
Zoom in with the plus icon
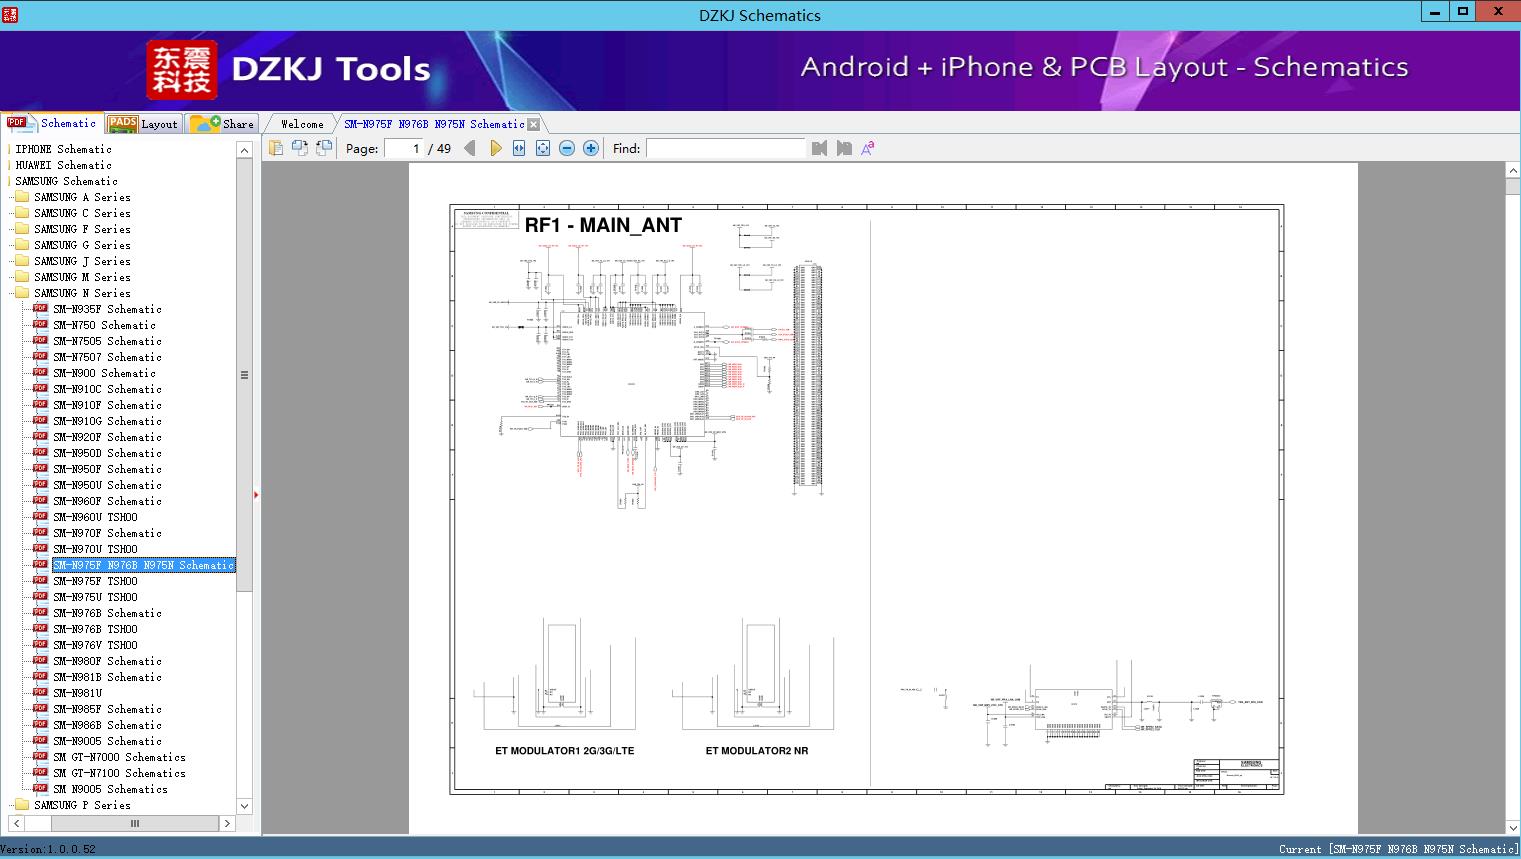(x=591, y=148)
